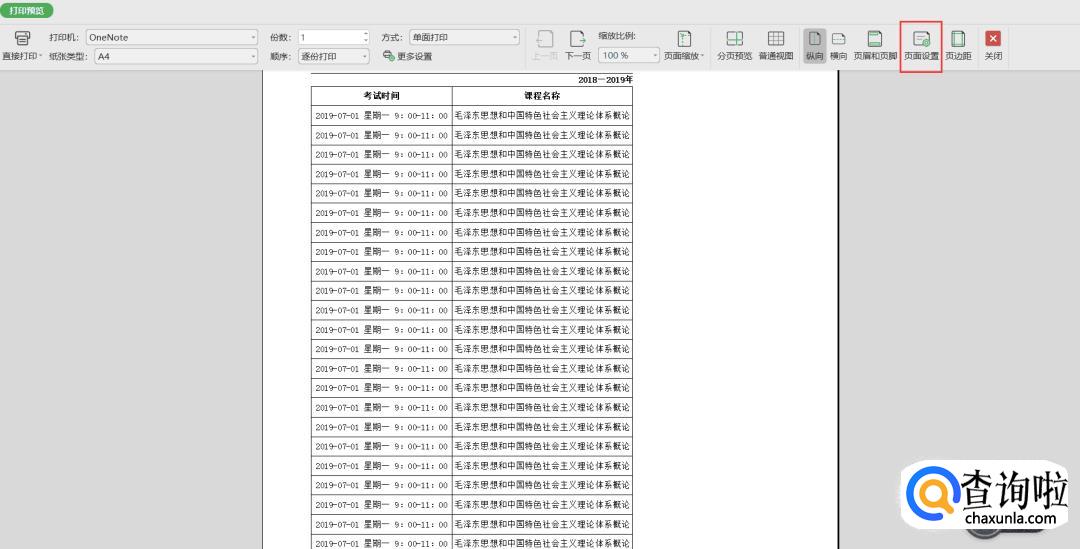Screen dimensions: 1080x549
Task: Open the 顺序 逐份打印 dropdown
Action: coord(334,56)
